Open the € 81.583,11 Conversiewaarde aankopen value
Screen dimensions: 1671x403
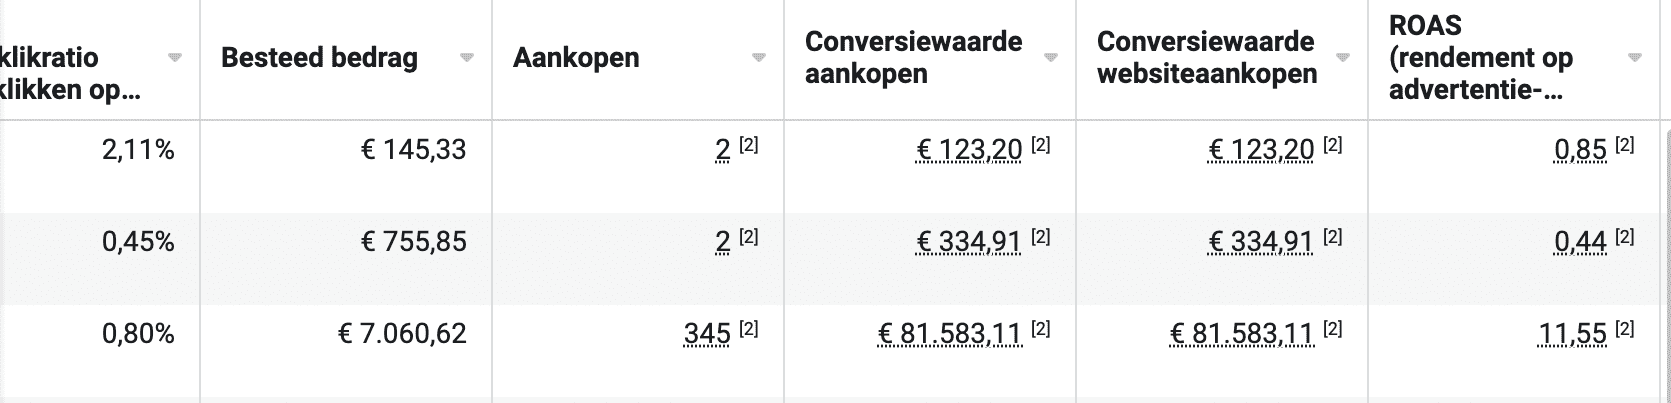949,334
